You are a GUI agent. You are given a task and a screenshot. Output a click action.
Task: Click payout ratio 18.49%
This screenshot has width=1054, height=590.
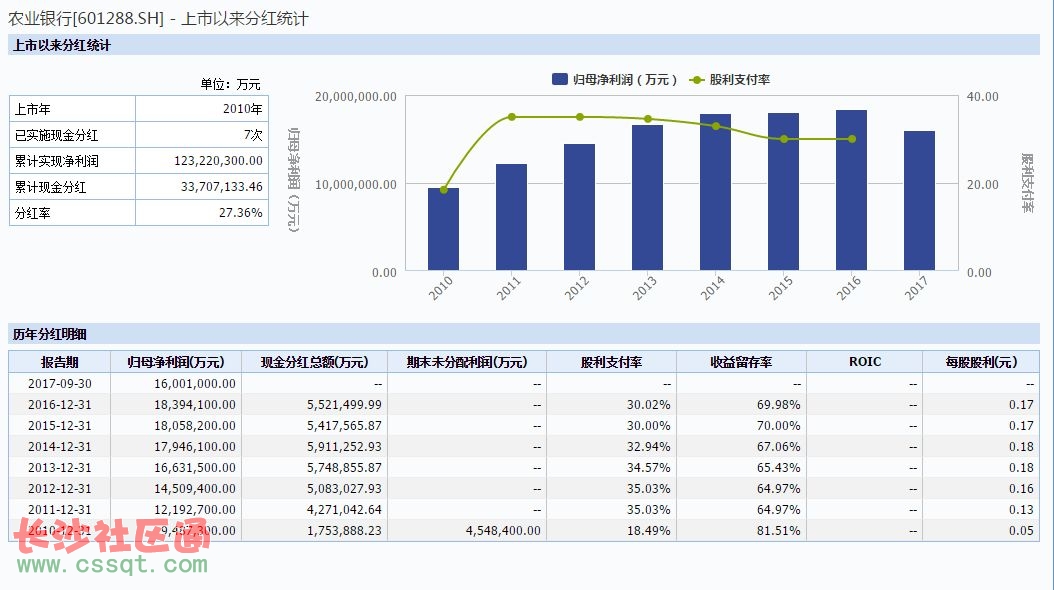[649, 530]
